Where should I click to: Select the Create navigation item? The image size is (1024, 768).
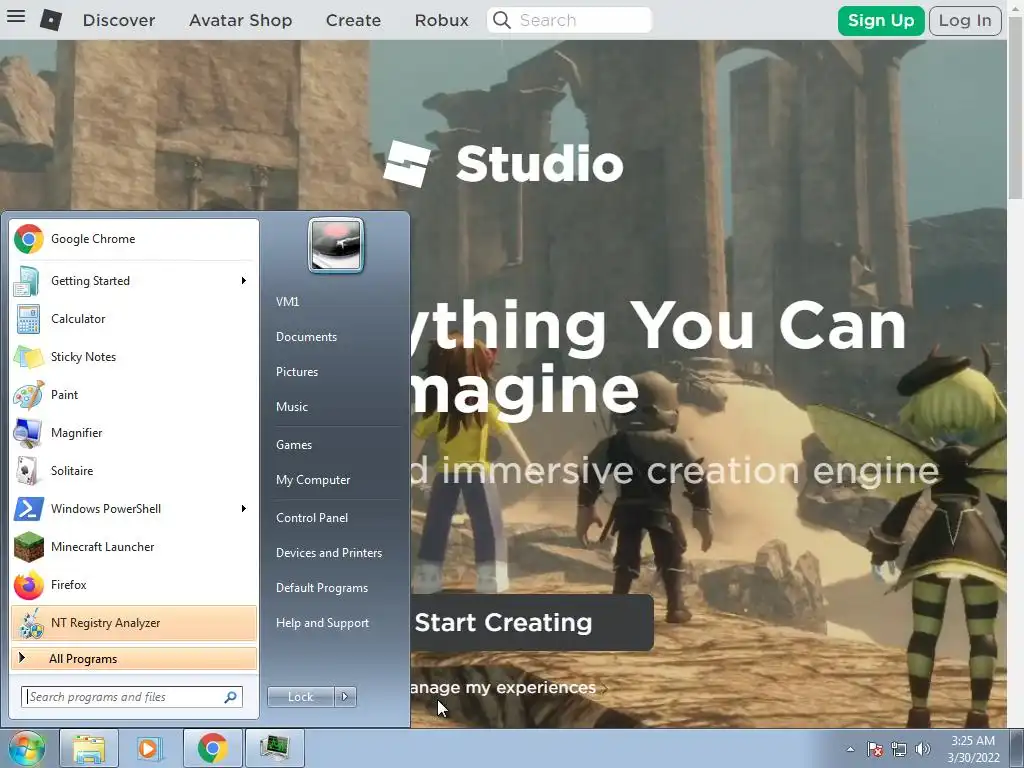click(353, 20)
